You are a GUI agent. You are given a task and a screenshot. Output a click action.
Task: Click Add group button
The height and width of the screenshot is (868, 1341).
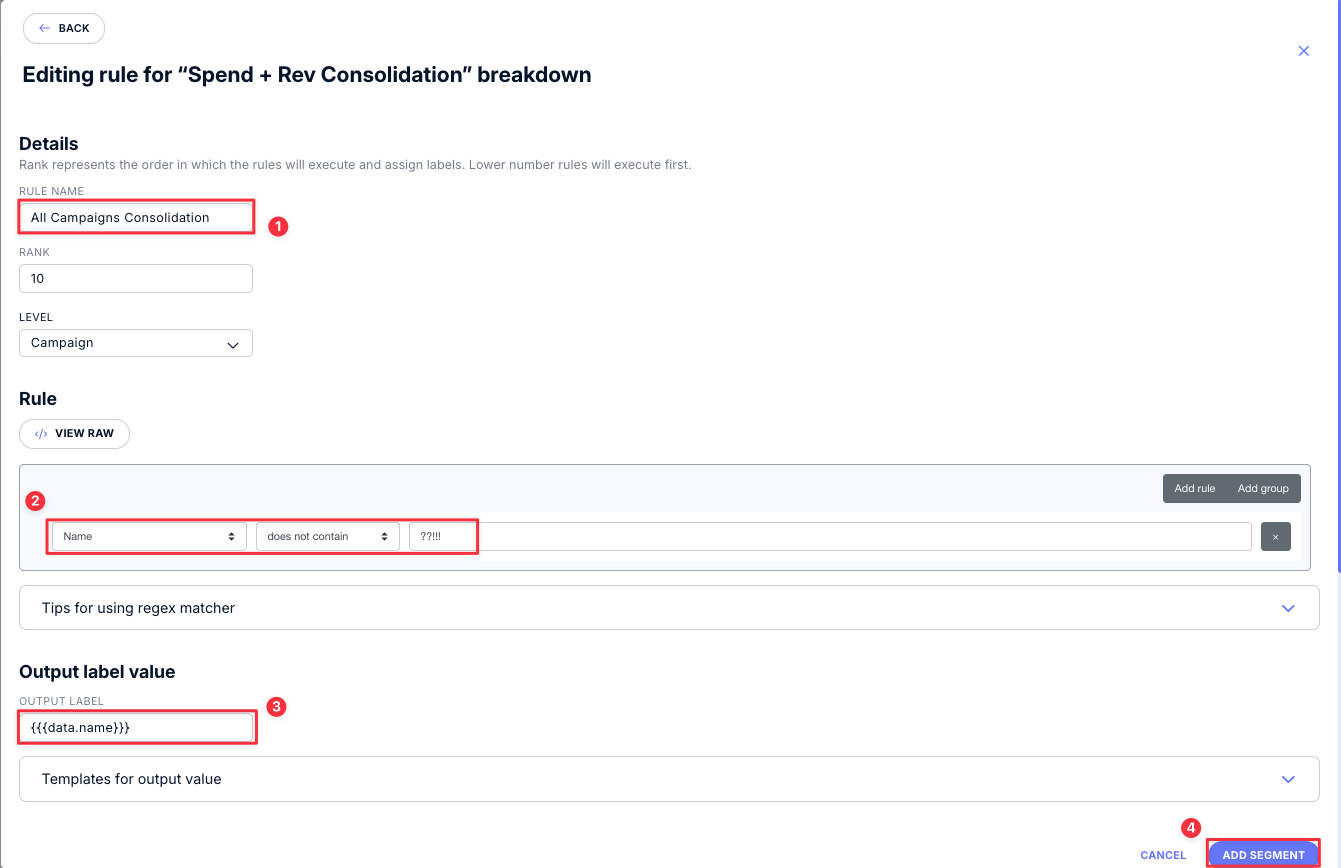tap(1263, 488)
